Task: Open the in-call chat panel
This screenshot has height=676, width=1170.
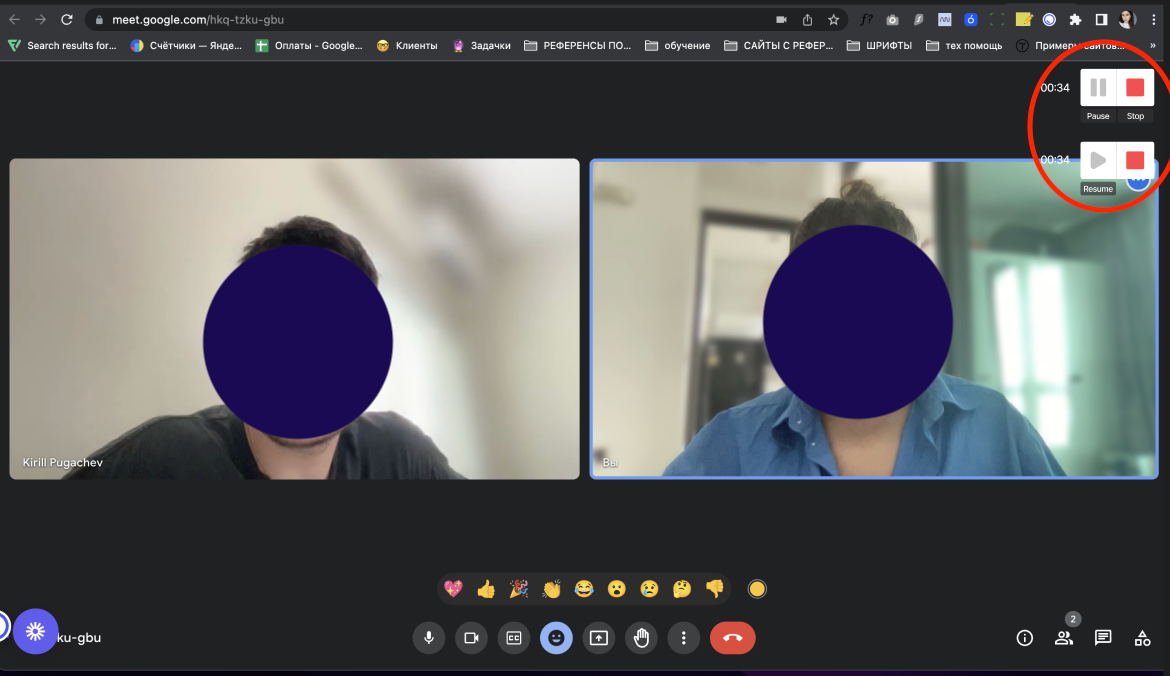Action: point(1102,637)
